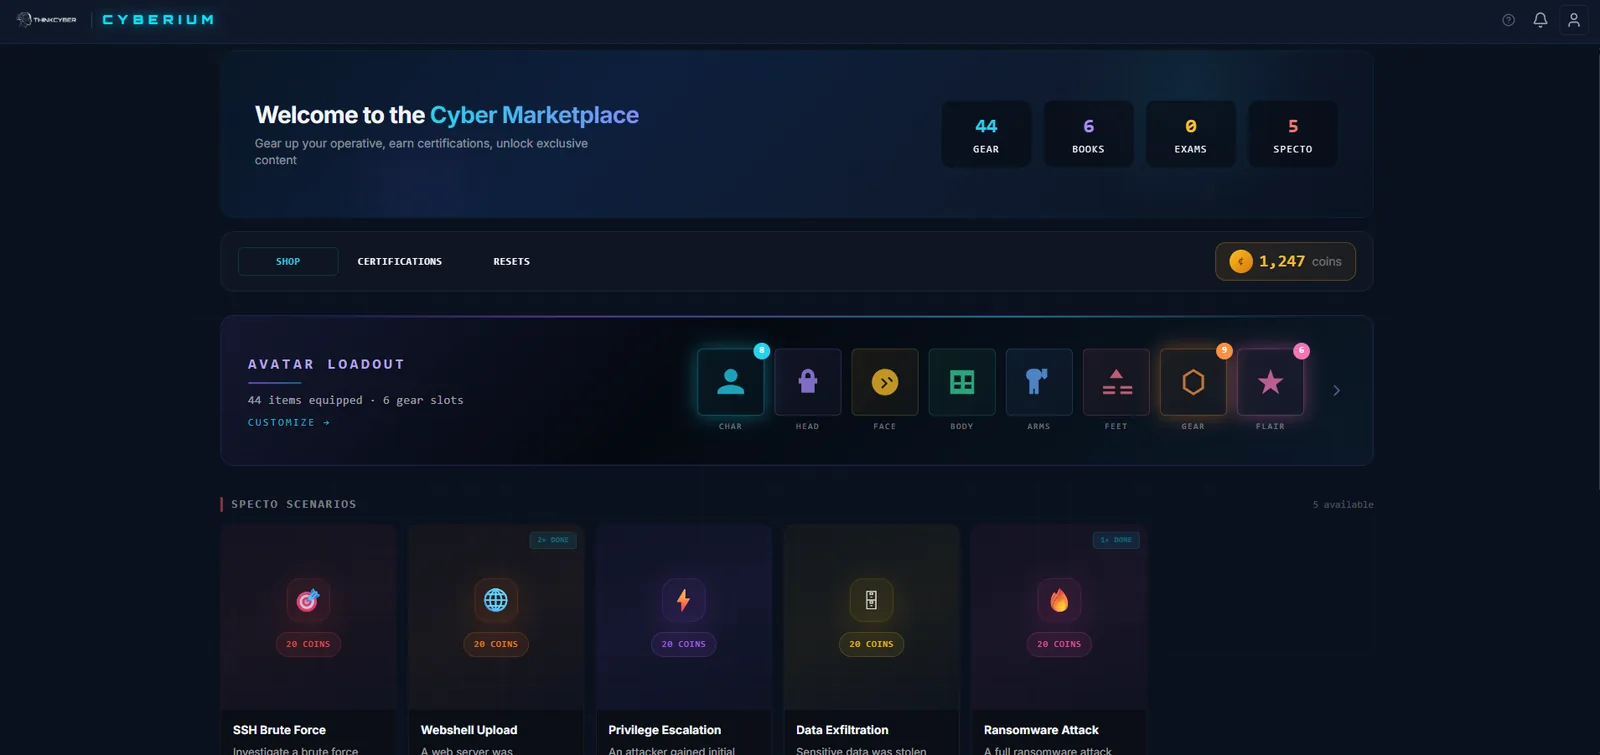The width and height of the screenshot is (1600, 755).
Task: Click the ThinkCyber logo
Action: pyautogui.click(x=46, y=19)
